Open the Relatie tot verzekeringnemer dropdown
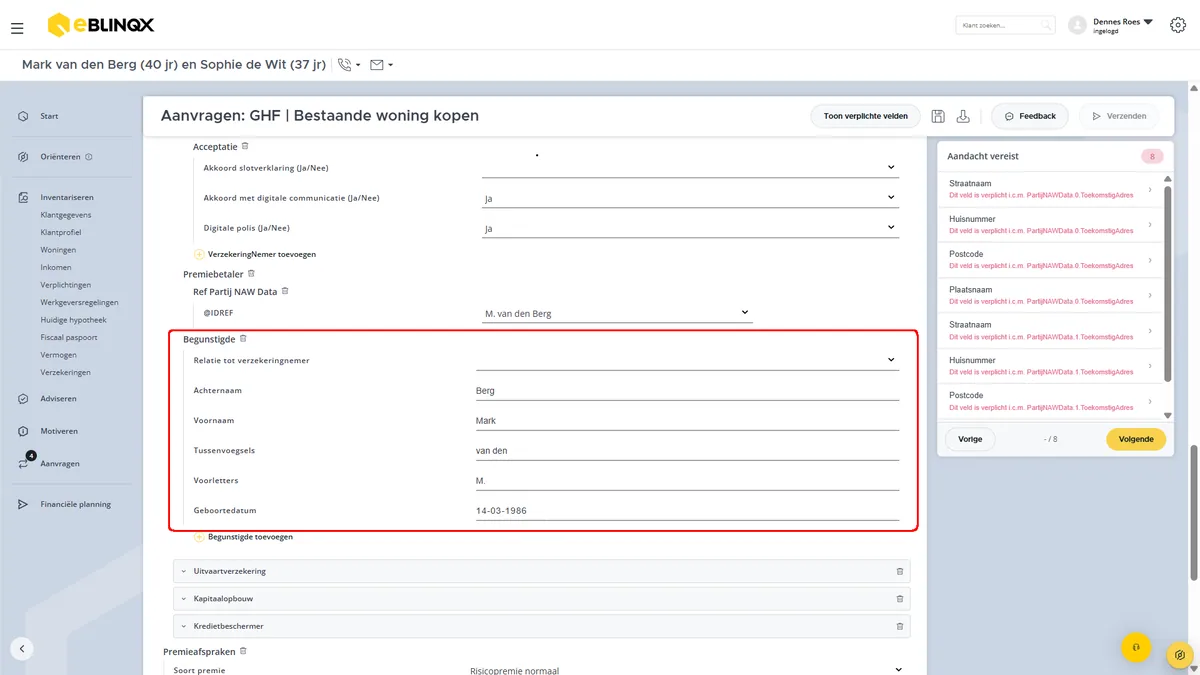 [x=687, y=360]
